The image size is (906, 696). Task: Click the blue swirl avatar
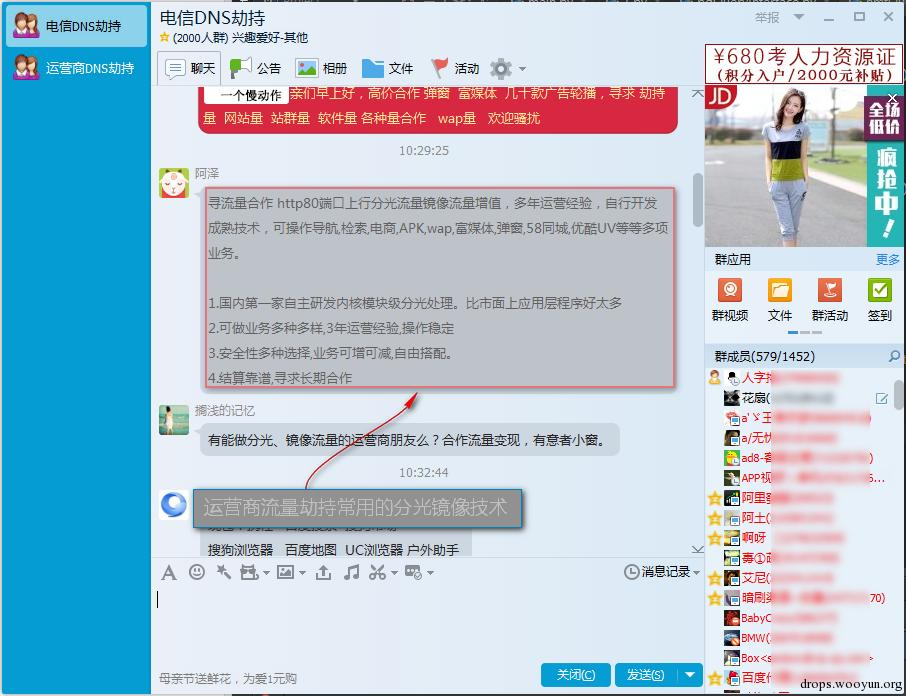(x=174, y=504)
